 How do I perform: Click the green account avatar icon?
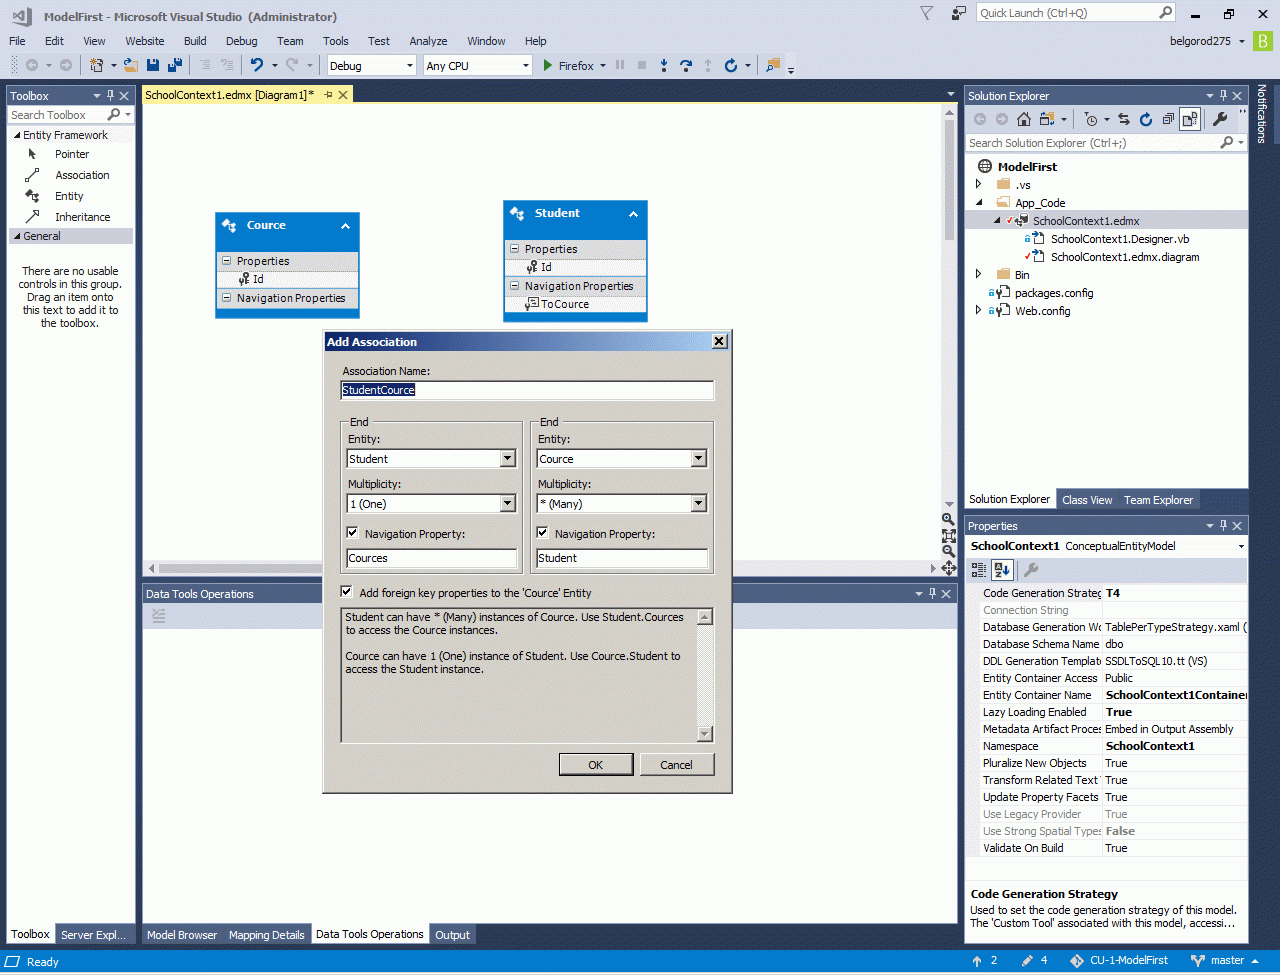click(1264, 41)
